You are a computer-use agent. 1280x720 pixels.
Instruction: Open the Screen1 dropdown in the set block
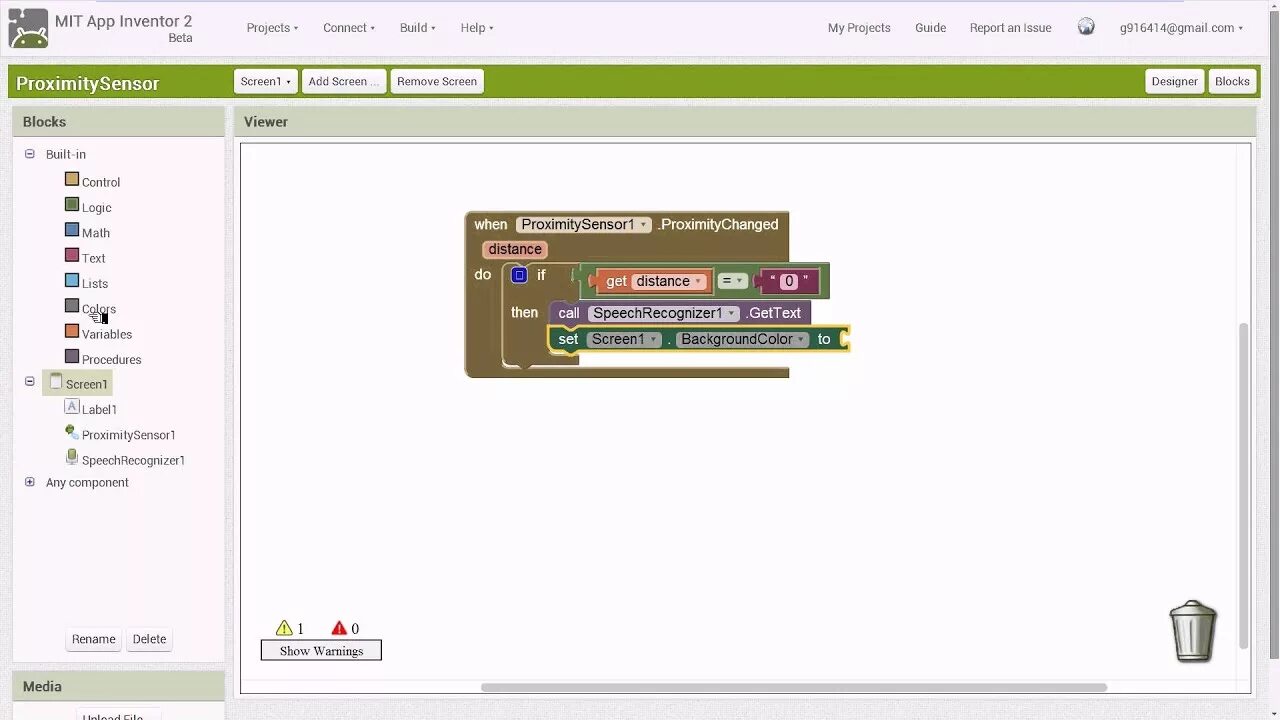pyautogui.click(x=624, y=339)
